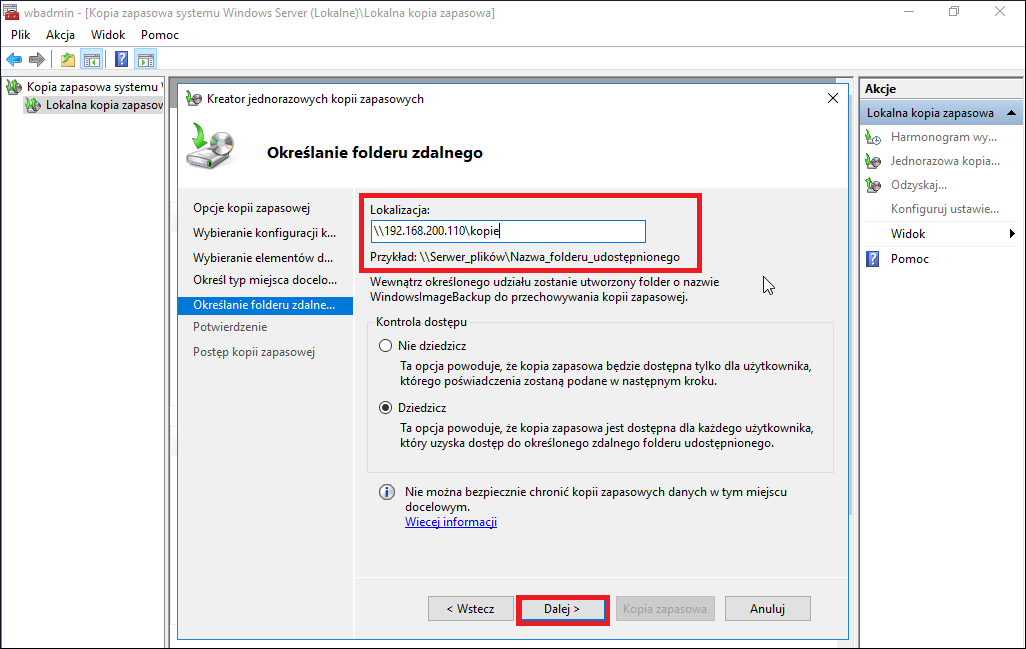The width and height of the screenshot is (1026, 649).
Task: Click the Odzyskaj... action icon
Action: coord(873,185)
